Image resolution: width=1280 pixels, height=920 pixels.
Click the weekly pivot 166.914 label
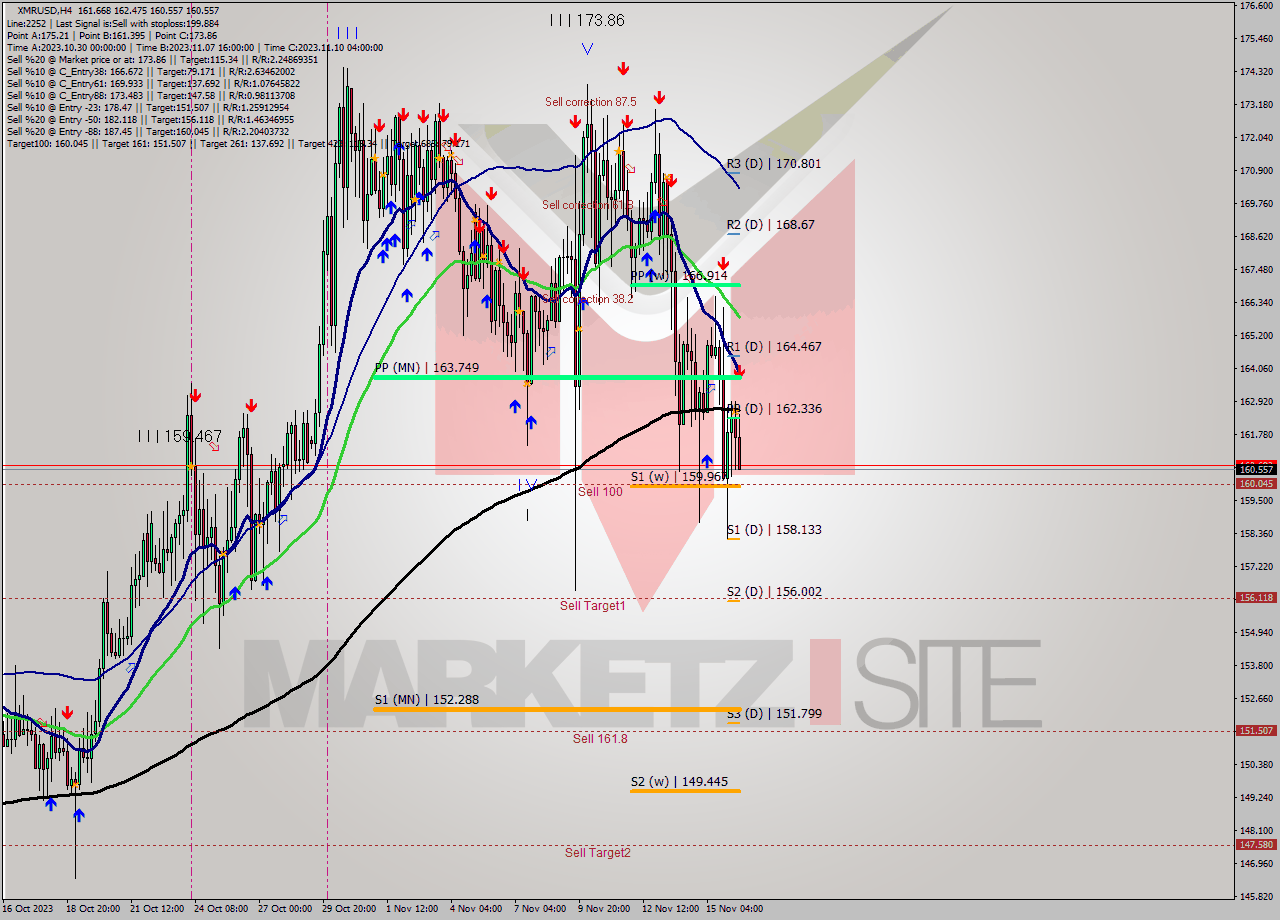pyautogui.click(x=679, y=276)
